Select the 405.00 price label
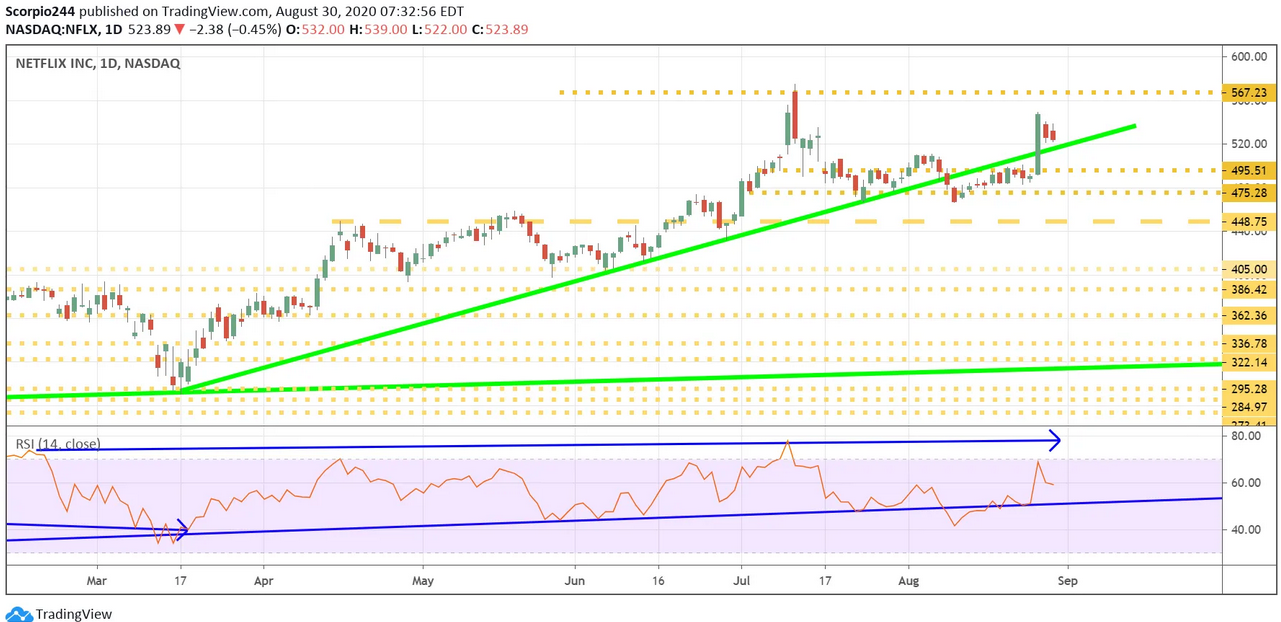 click(1250, 269)
